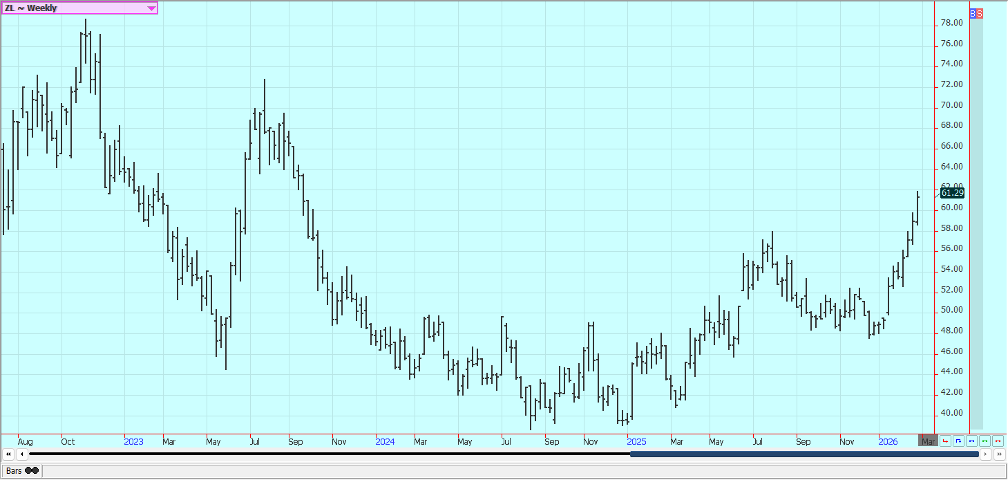
Task: Click the 2025 label on the time axis
Action: 636,441
